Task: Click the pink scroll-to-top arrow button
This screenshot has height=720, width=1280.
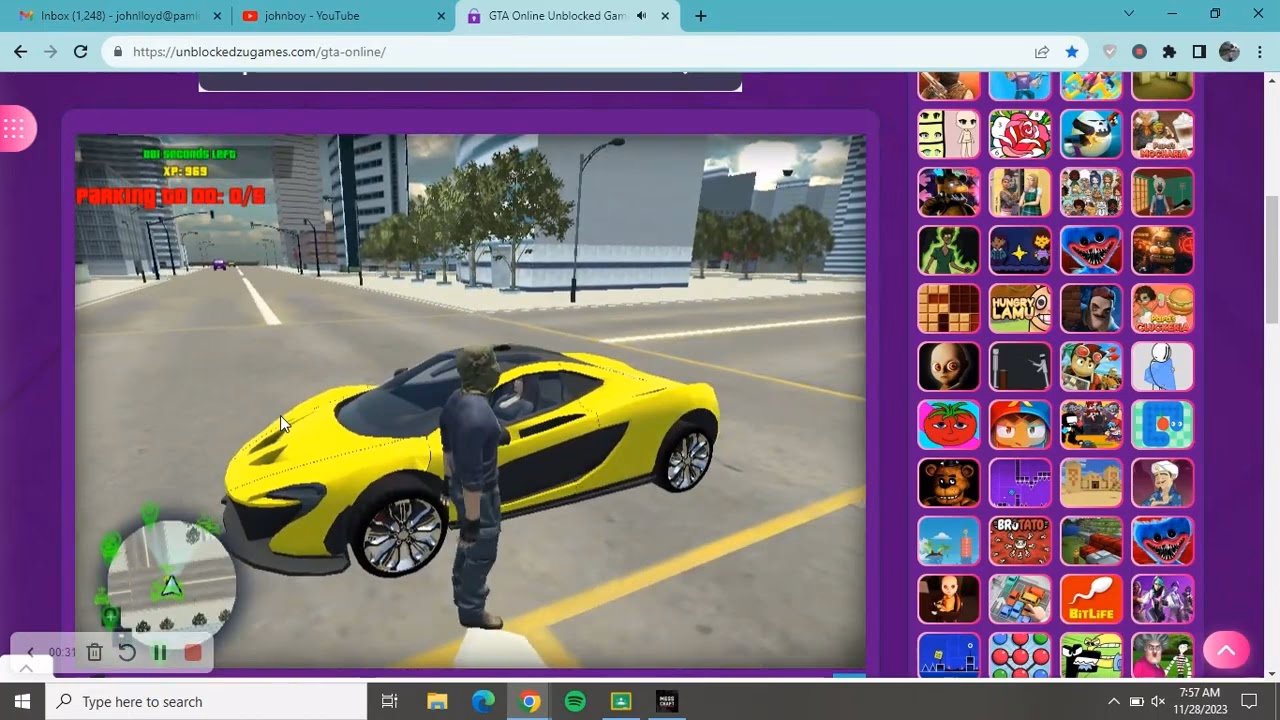Action: click(x=1226, y=650)
